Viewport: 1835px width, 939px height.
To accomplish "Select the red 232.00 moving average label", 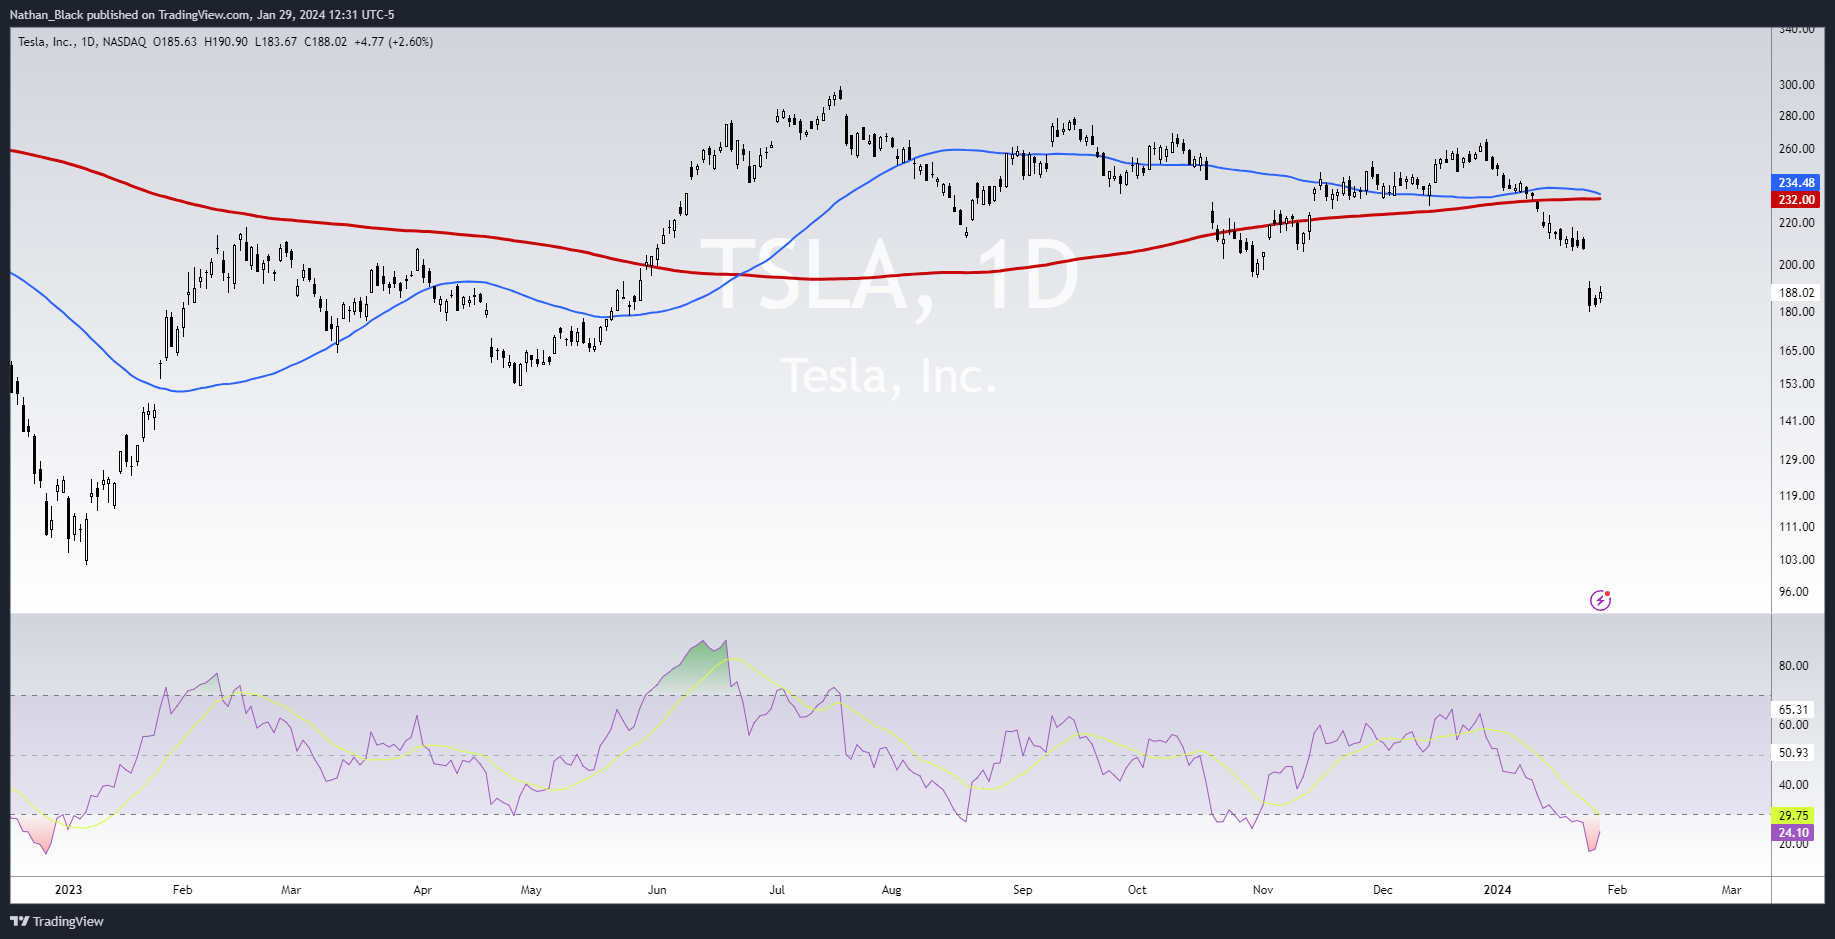I will click(1796, 200).
